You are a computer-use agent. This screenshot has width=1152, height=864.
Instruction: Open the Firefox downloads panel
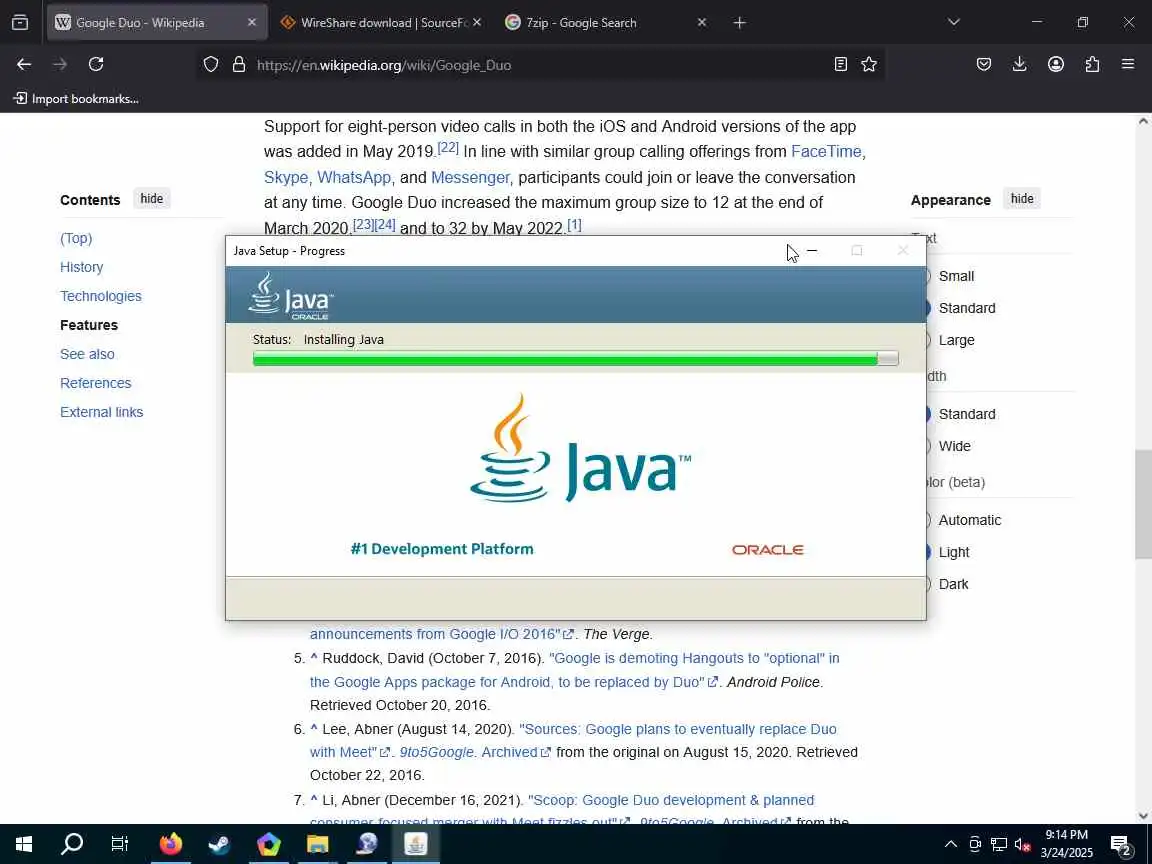coord(1020,65)
